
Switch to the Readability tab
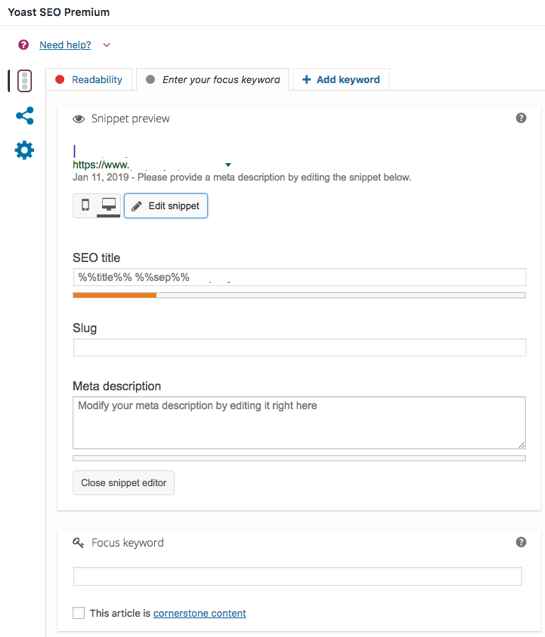pos(89,80)
